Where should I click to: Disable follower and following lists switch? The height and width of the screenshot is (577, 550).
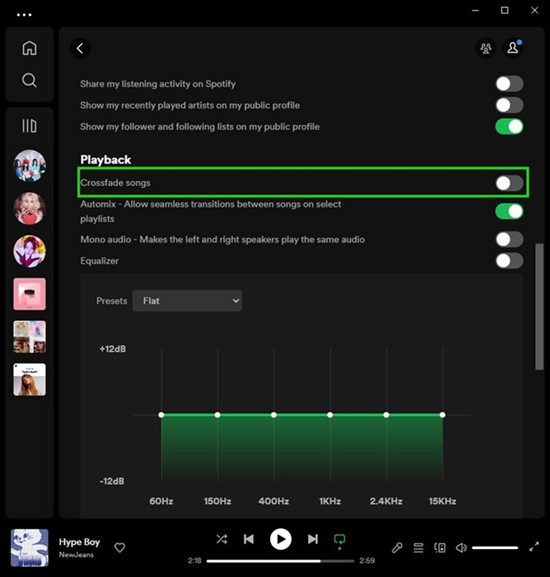click(x=509, y=127)
